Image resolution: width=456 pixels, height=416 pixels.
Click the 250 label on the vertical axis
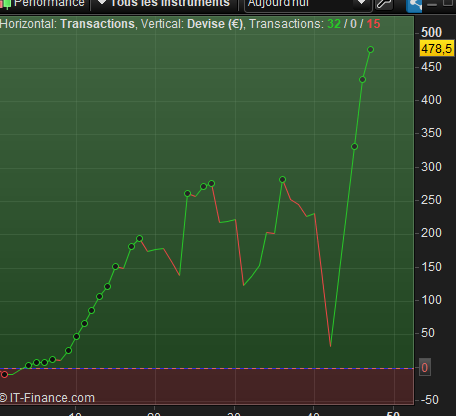point(431,200)
